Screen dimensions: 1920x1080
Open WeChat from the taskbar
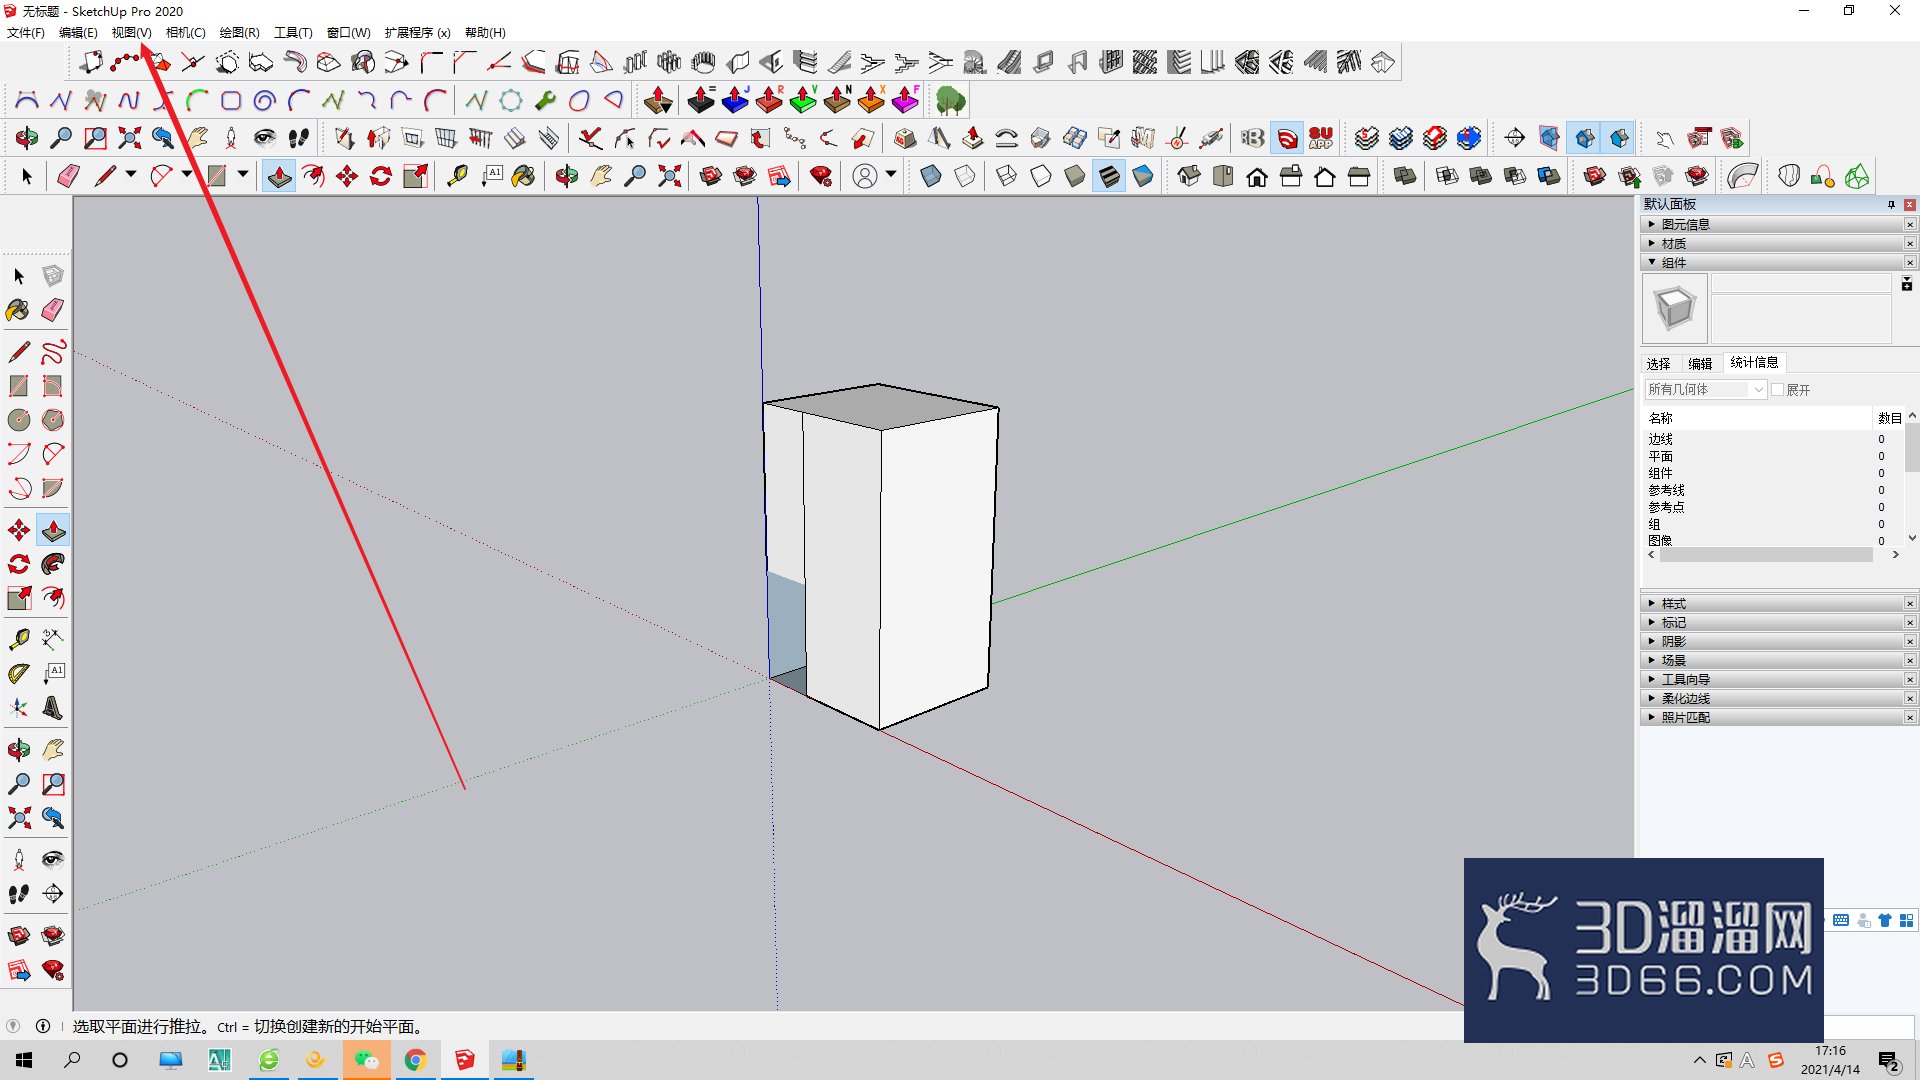click(x=366, y=1060)
